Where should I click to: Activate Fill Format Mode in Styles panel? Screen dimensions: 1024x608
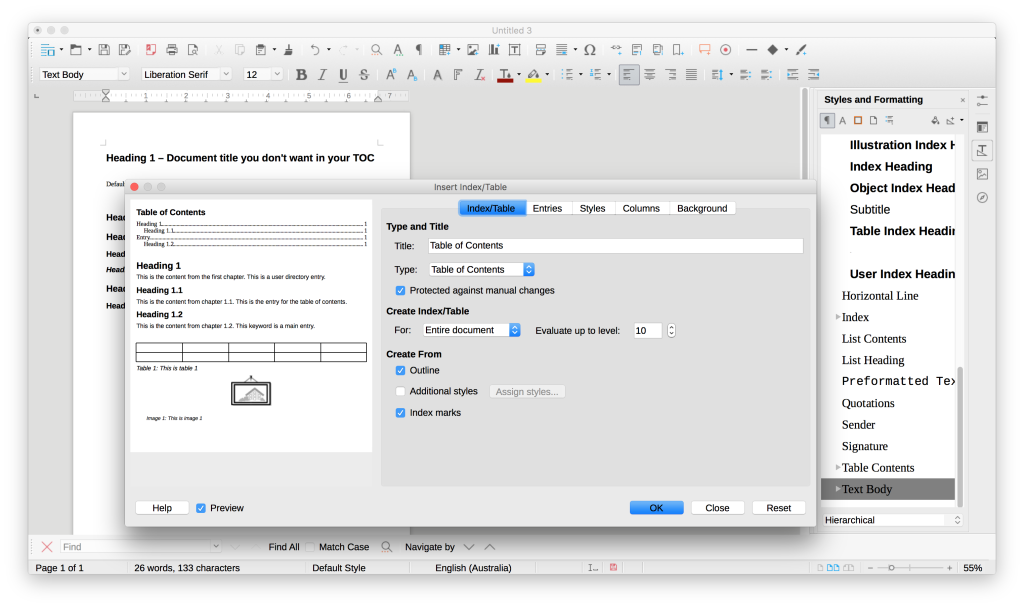(936, 120)
